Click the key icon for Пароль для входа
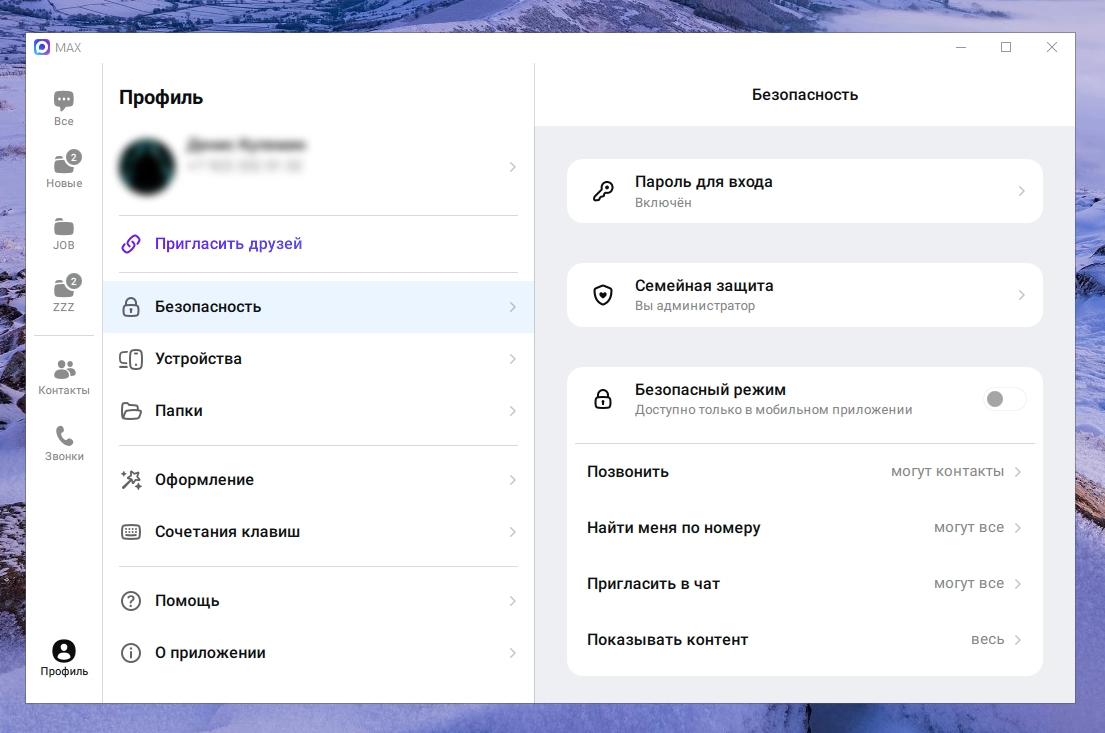The image size is (1105, 733). click(603, 191)
